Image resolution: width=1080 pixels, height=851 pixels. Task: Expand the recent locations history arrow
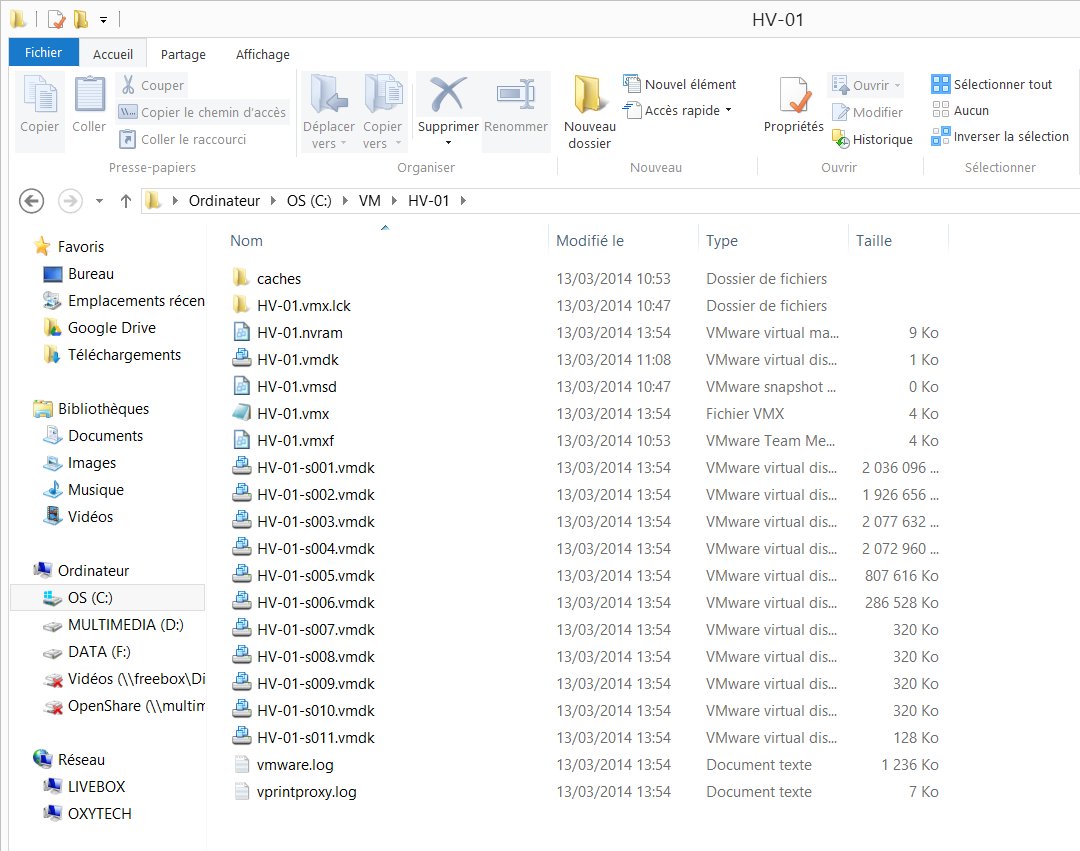99,201
